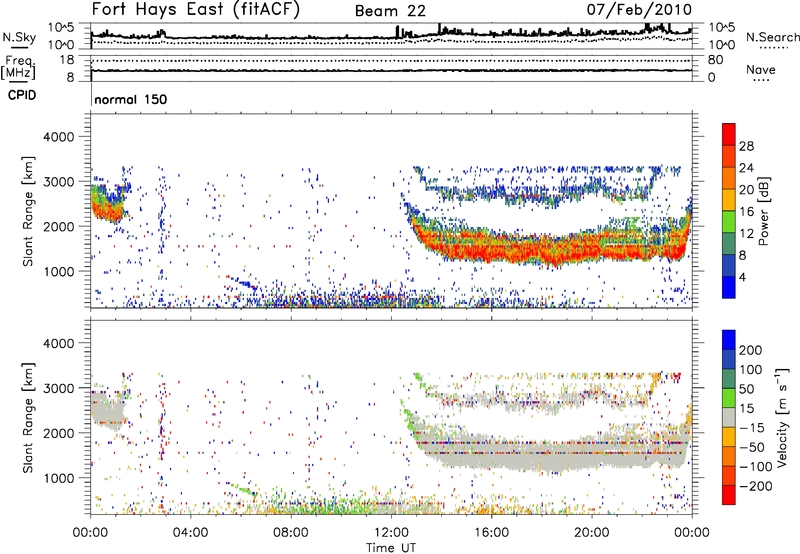
Task: Click the '08:00' time tick label
Action: pos(290,533)
